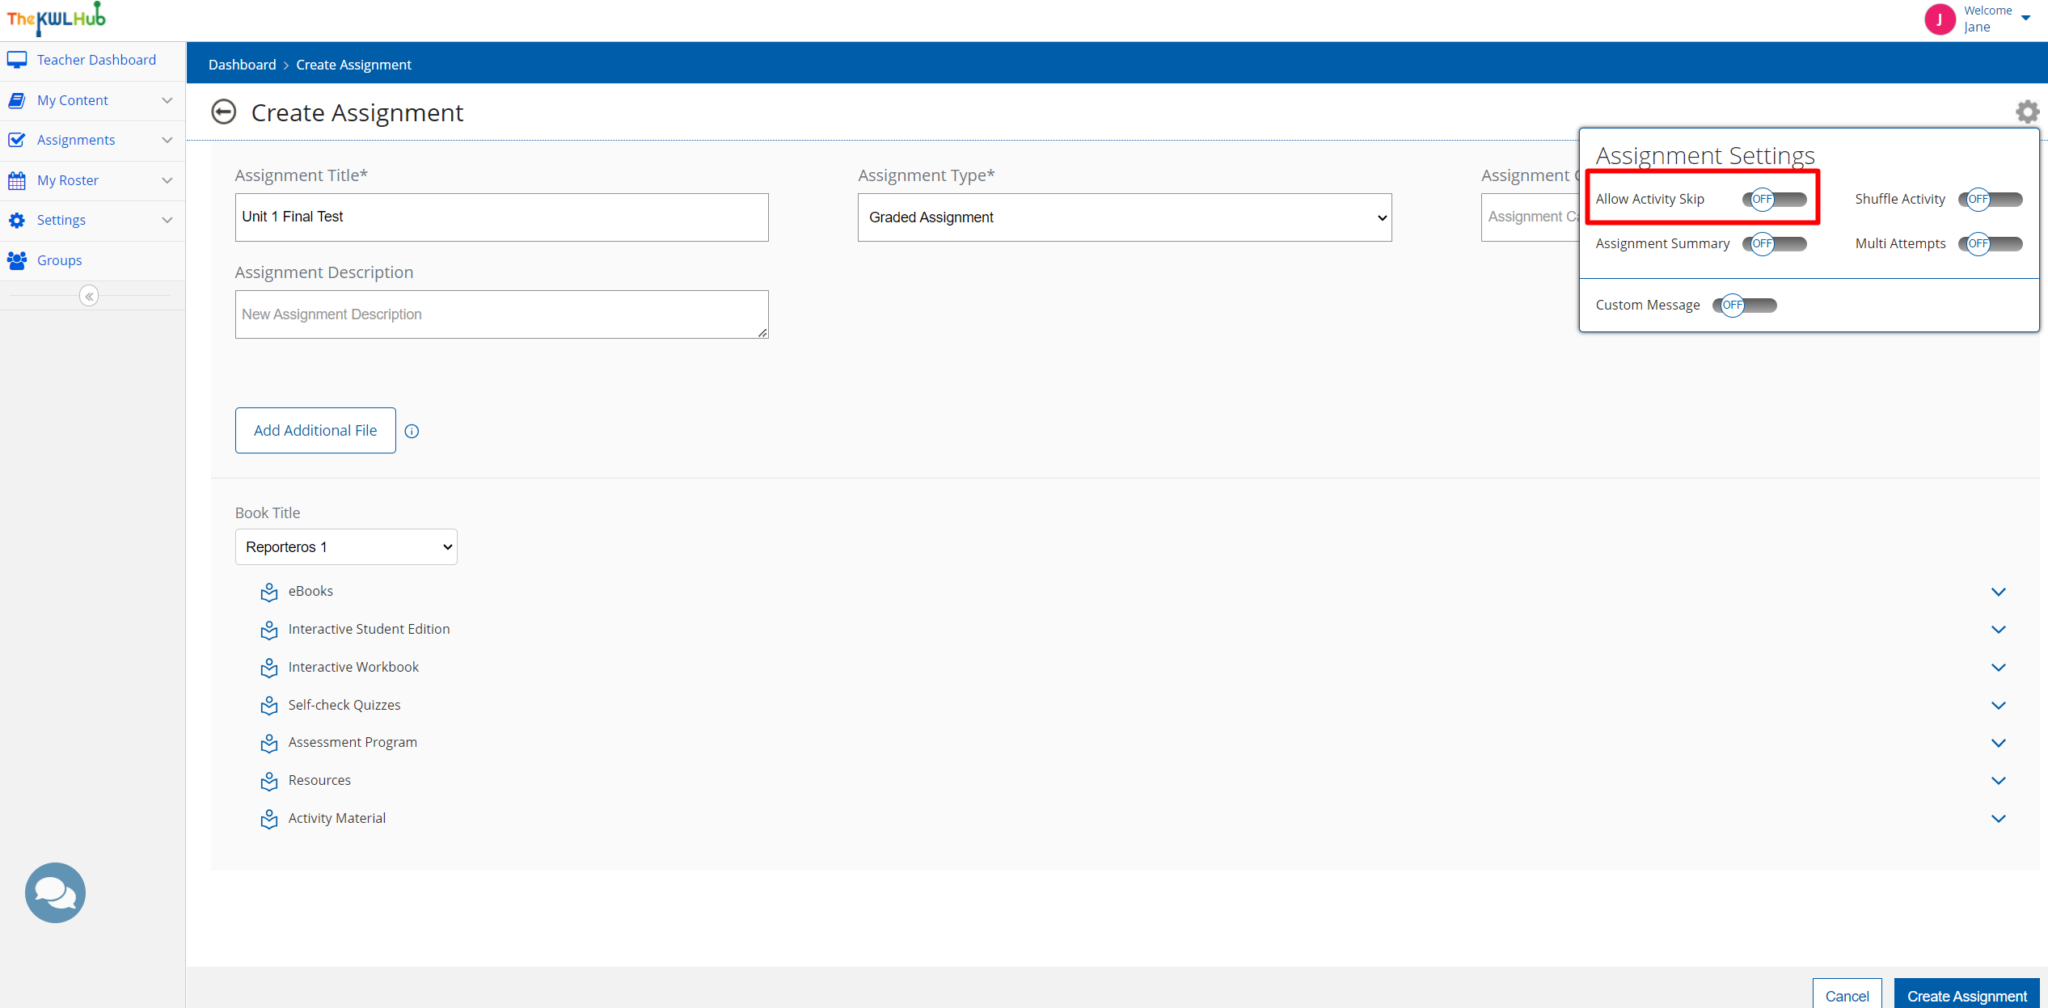Image resolution: width=2048 pixels, height=1008 pixels.
Task: Click the user avatar J icon
Action: point(1939,19)
